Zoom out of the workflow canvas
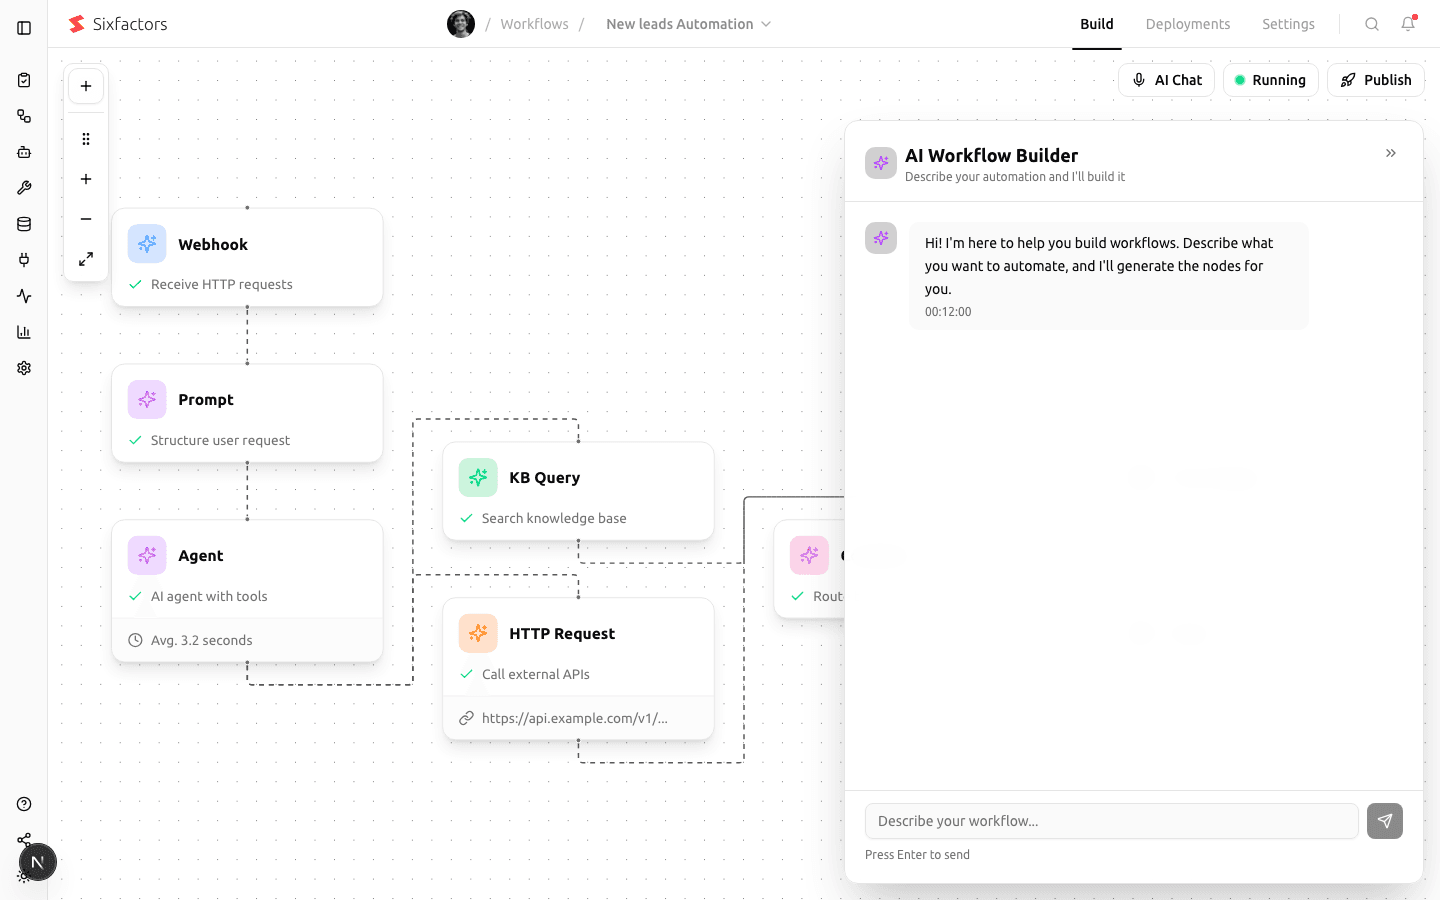 pyautogui.click(x=86, y=219)
